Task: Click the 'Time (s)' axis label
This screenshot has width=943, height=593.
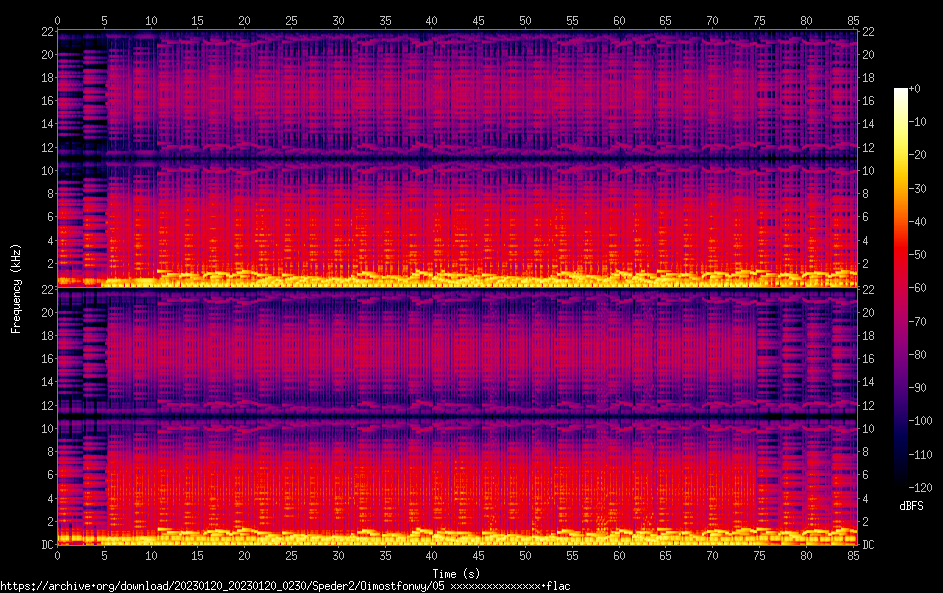Action: click(456, 573)
